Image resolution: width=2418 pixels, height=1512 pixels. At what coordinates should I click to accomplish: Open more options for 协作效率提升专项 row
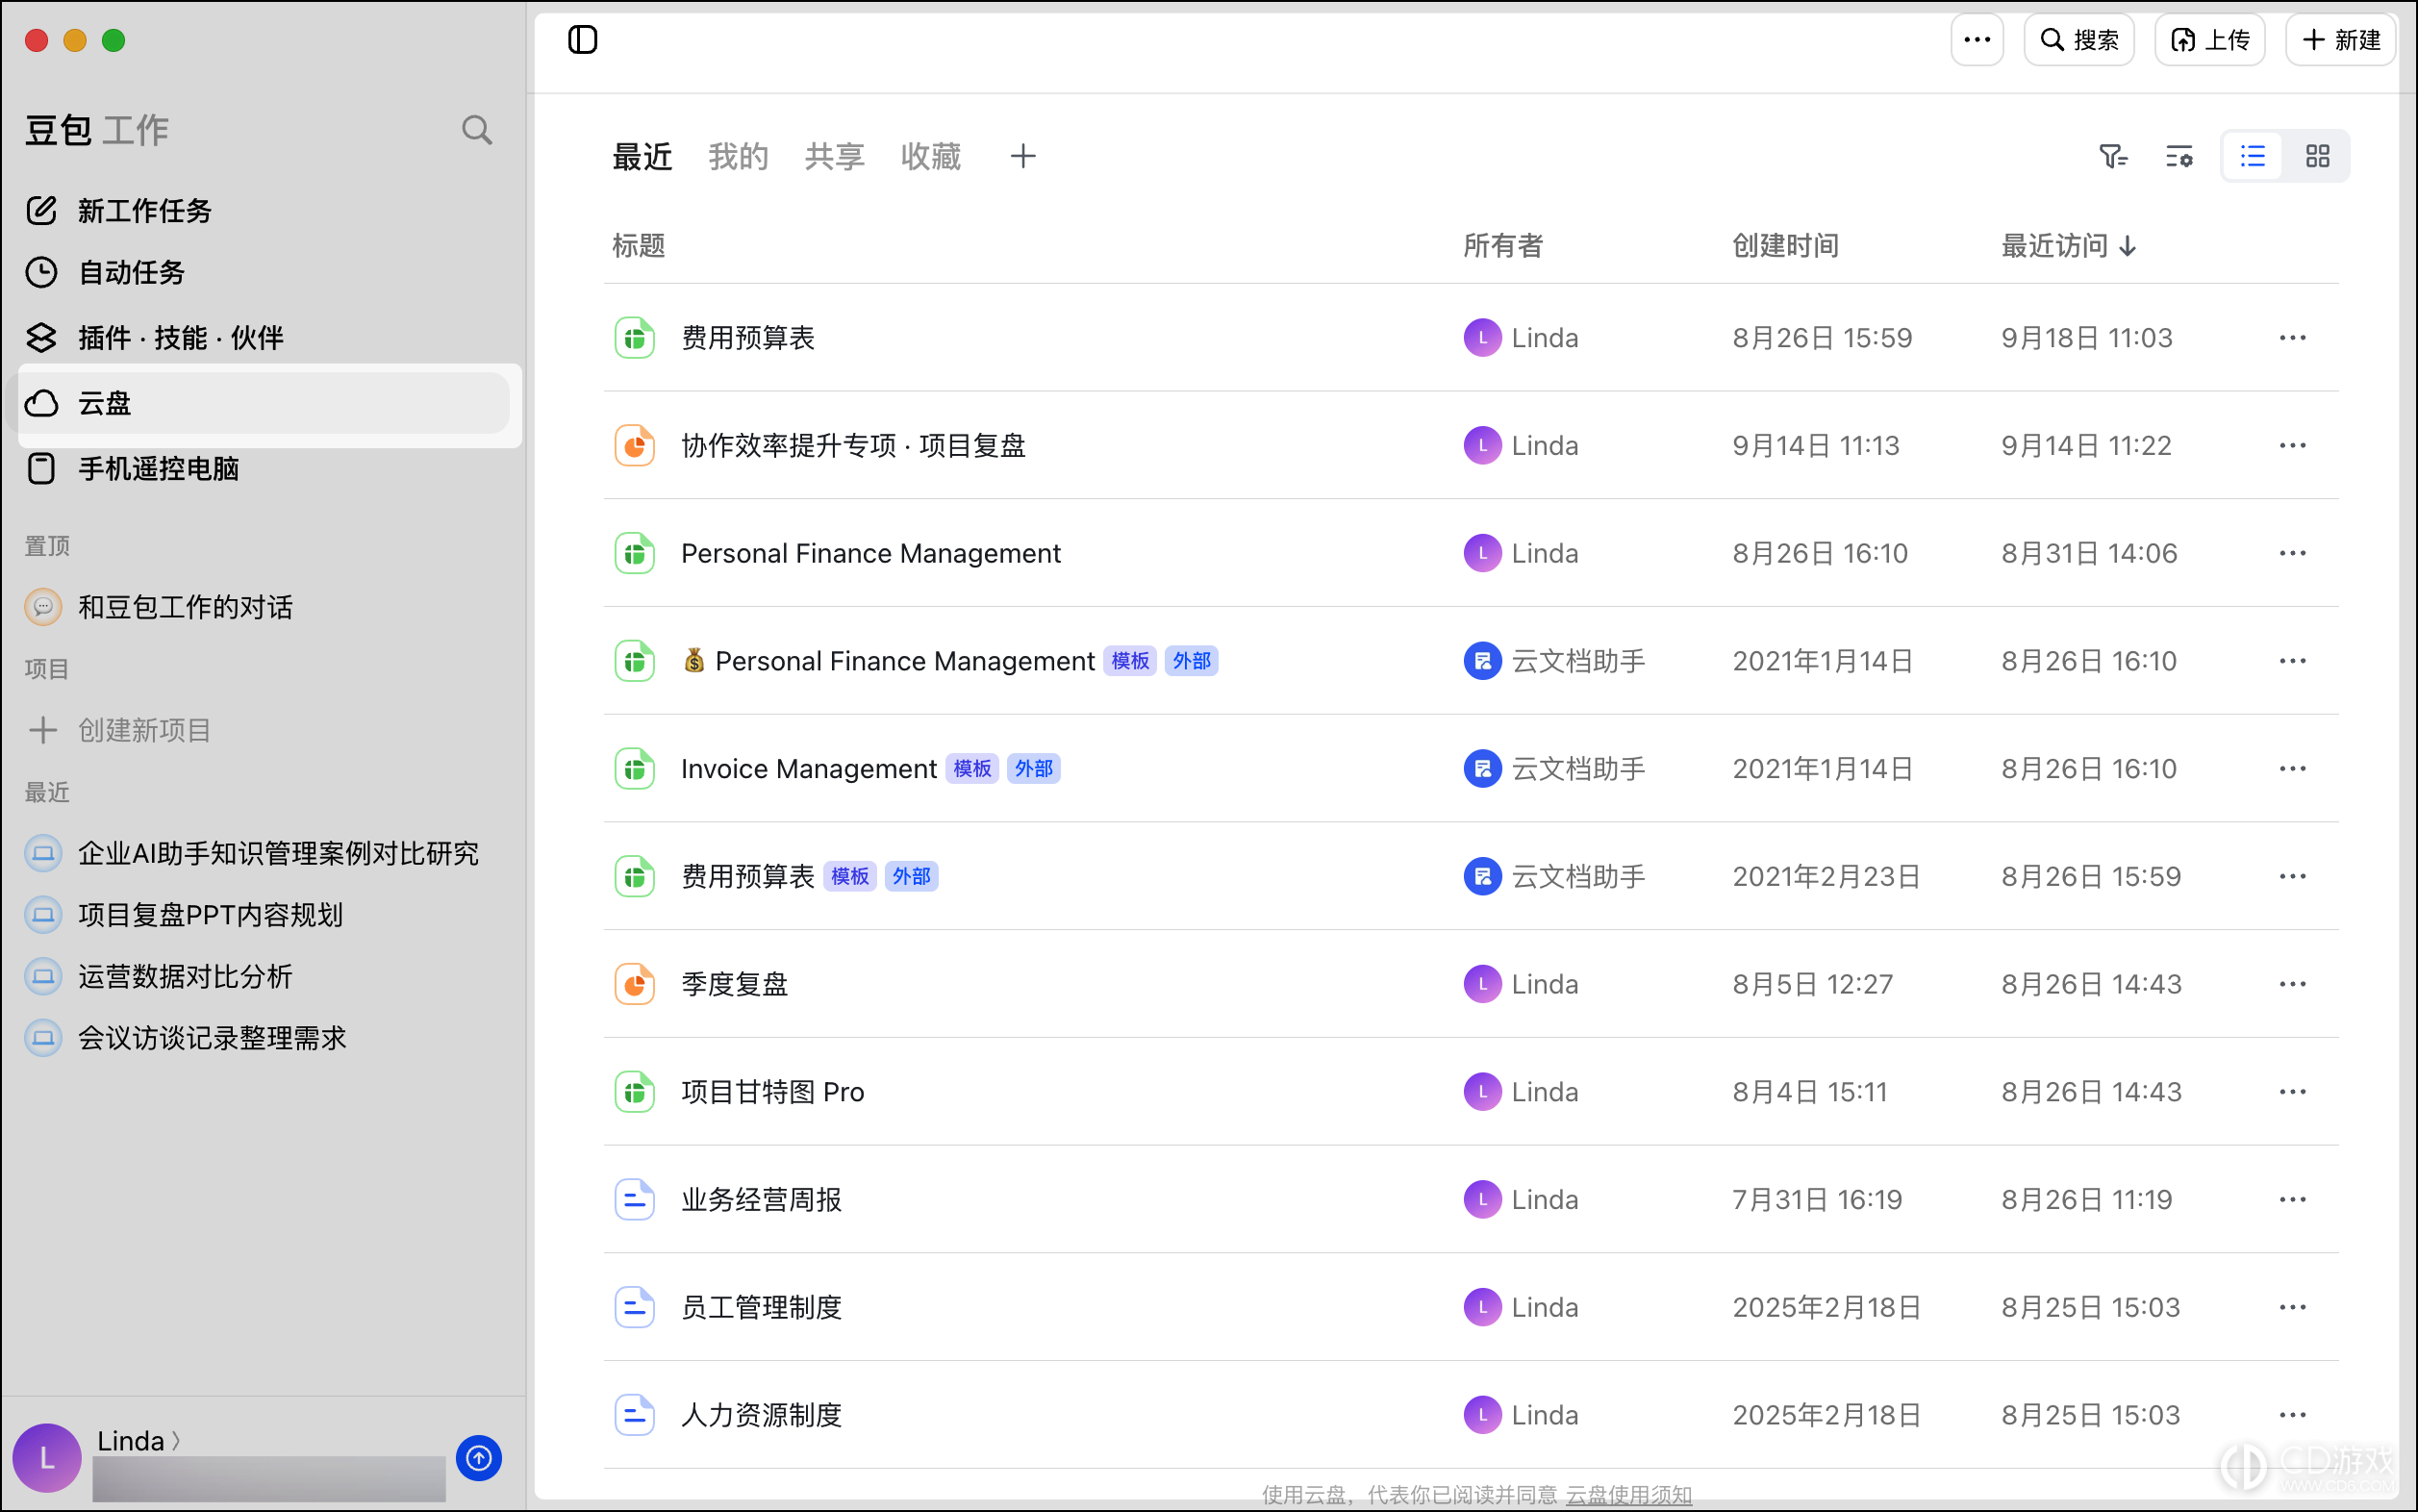click(2292, 445)
